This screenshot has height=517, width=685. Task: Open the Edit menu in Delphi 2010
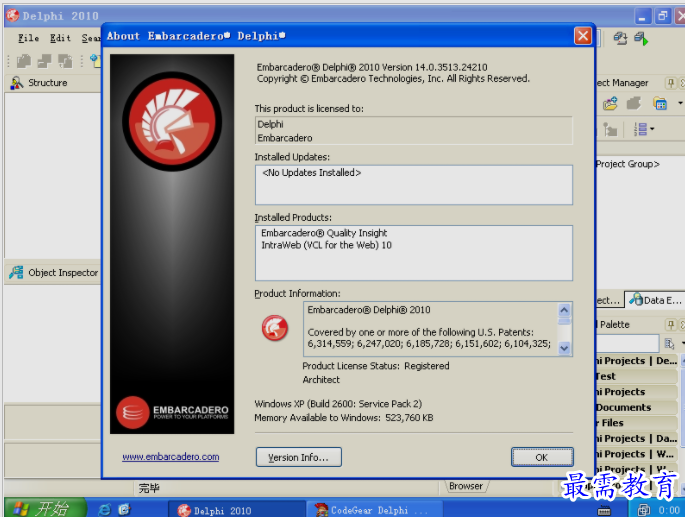click(60, 38)
